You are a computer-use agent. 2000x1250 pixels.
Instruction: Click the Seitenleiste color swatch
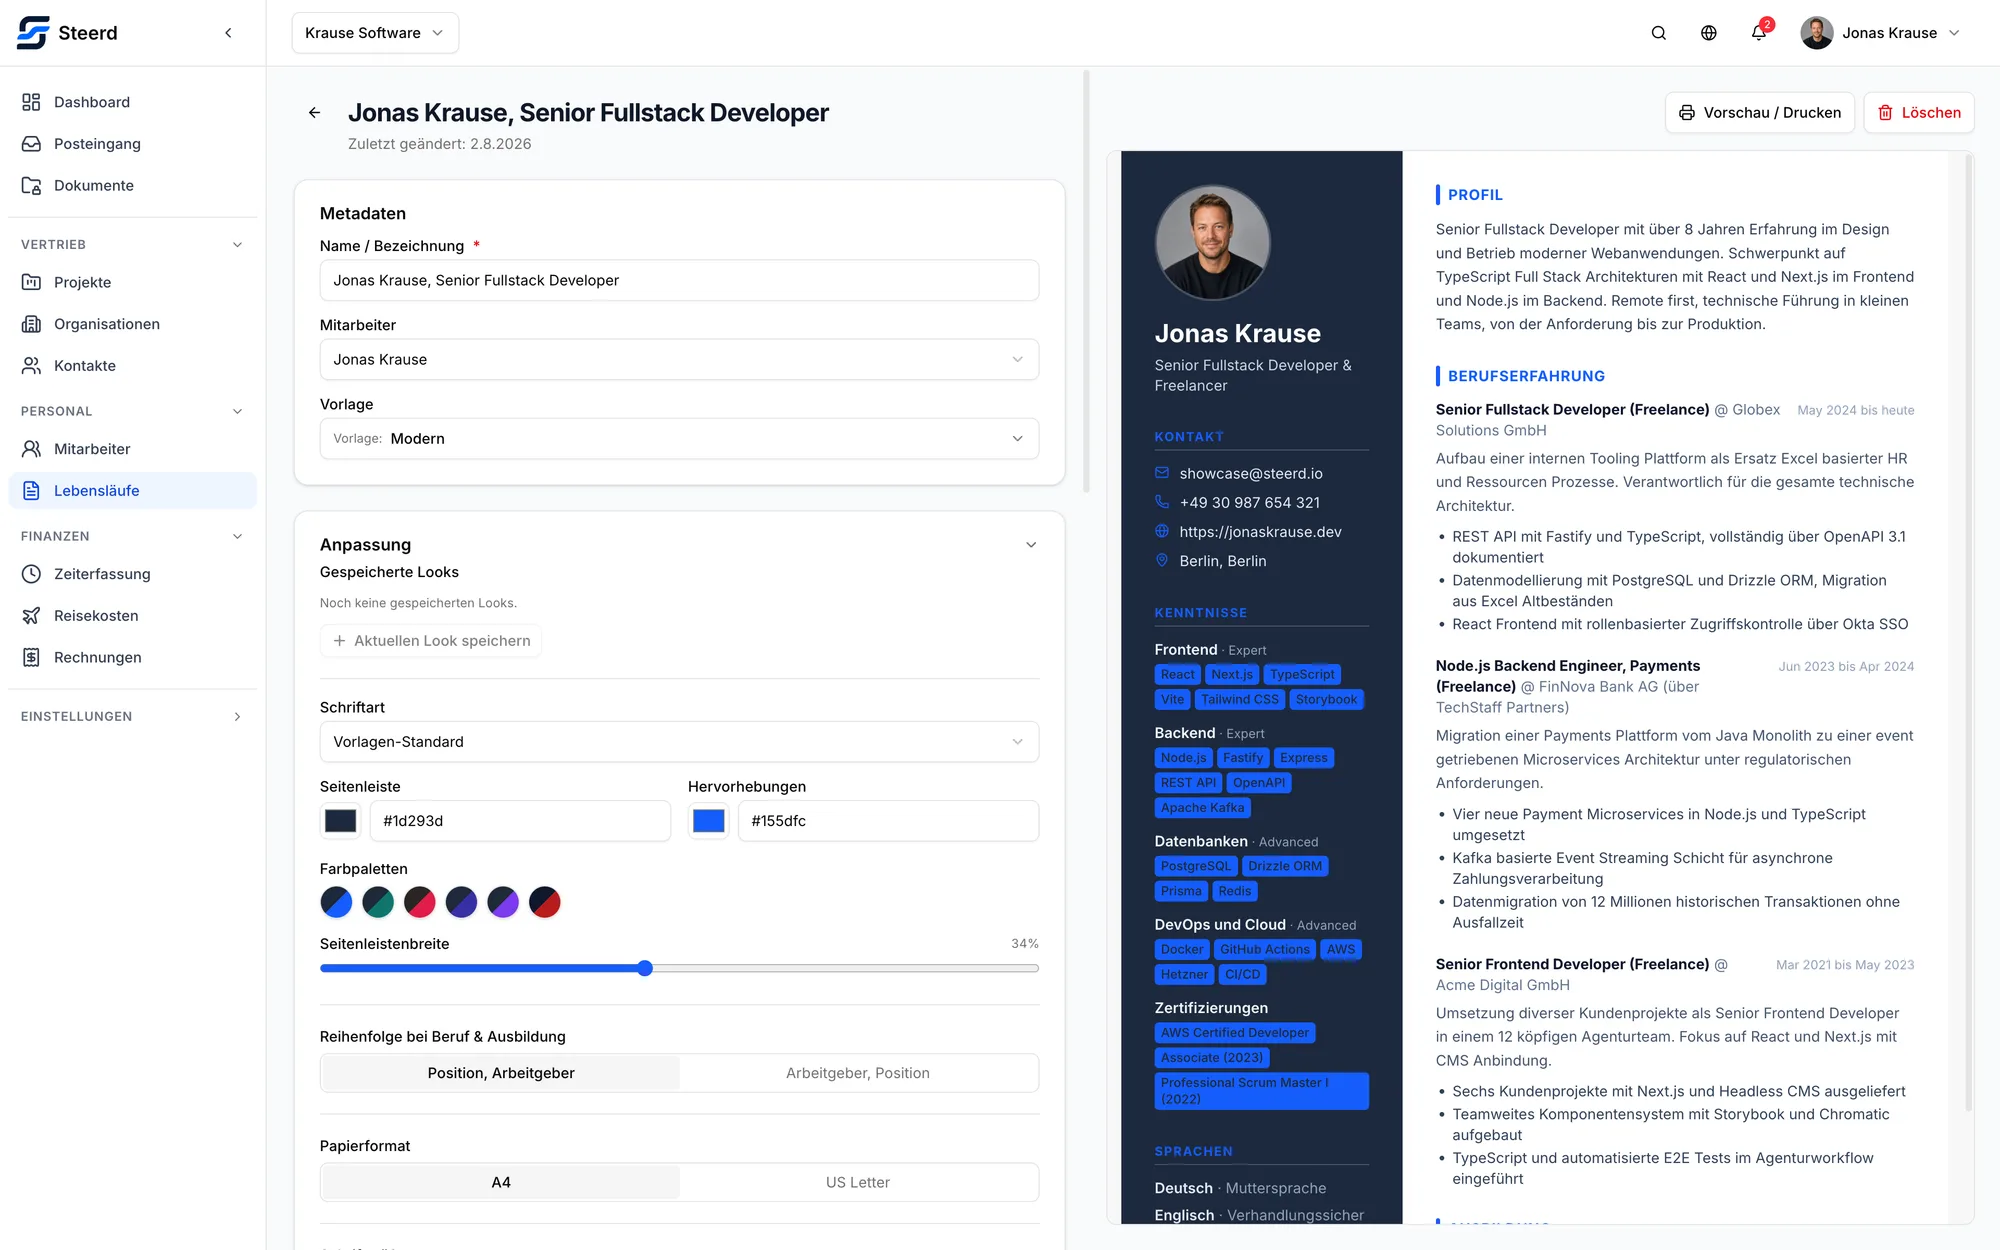click(341, 821)
